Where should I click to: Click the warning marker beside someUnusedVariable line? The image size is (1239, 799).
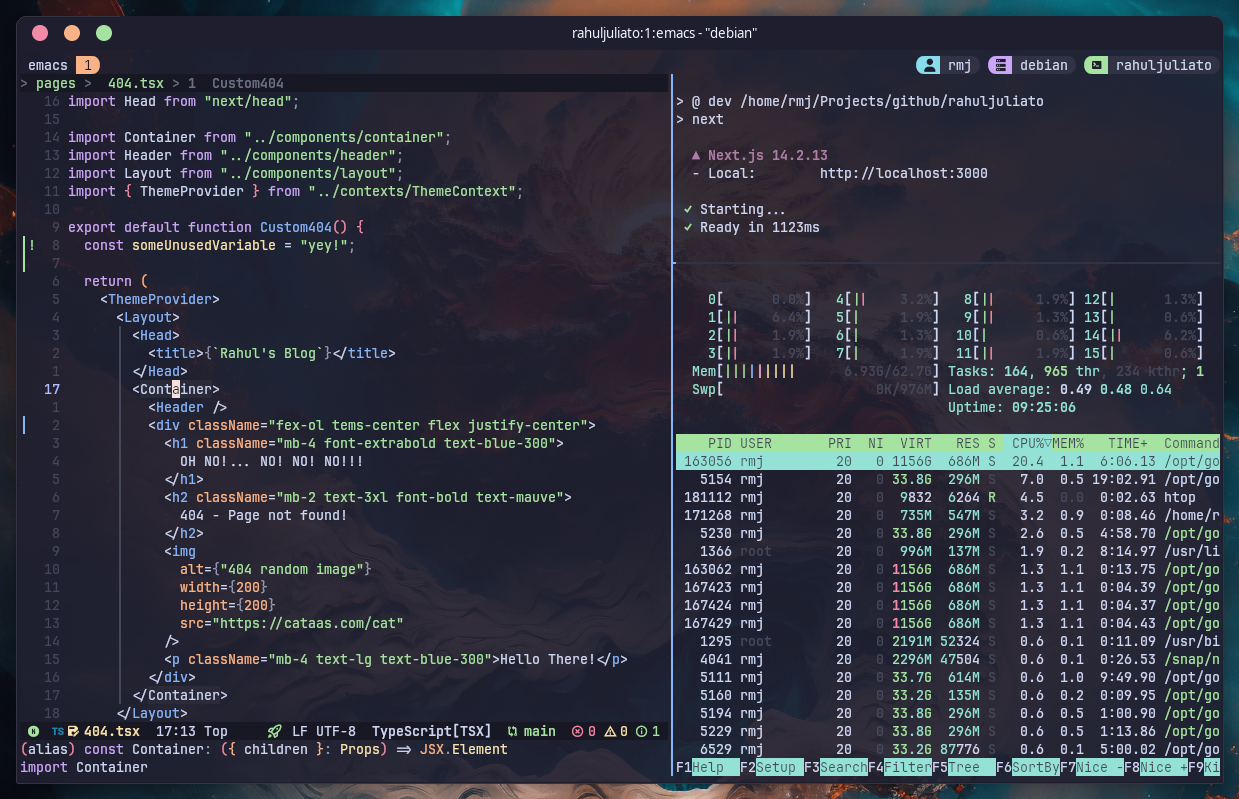click(32, 245)
